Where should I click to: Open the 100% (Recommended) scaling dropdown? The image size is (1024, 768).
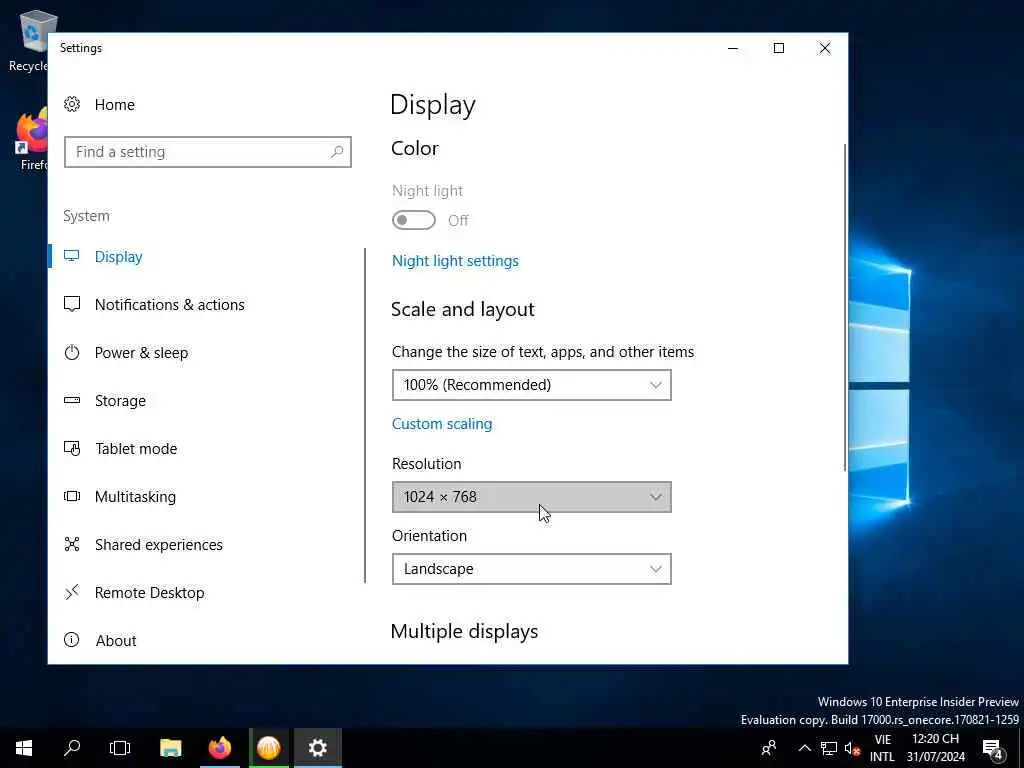click(532, 385)
